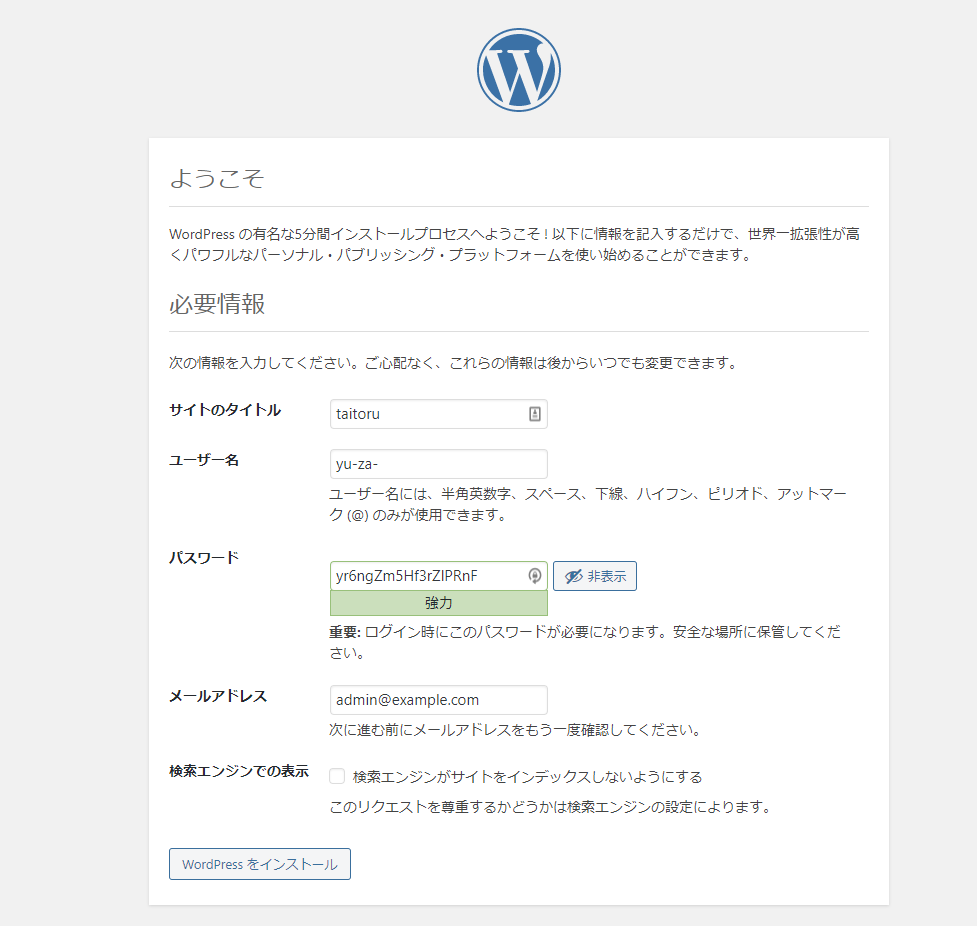
Task: Click the 重要: password warning text
Action: click(585, 642)
